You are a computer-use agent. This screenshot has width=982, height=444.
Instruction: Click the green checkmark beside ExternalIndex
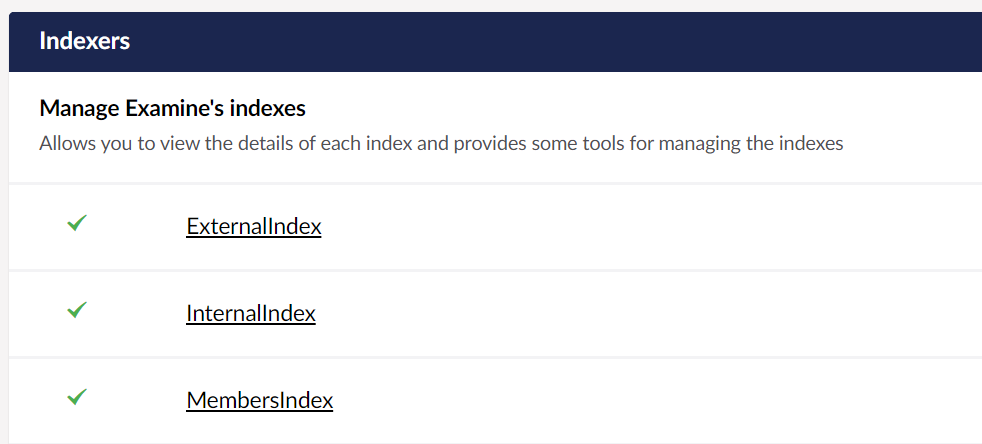76,223
